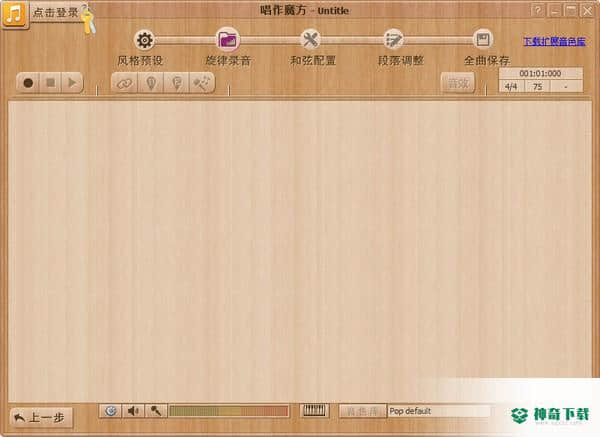Click the help question mark button

click(538, 10)
